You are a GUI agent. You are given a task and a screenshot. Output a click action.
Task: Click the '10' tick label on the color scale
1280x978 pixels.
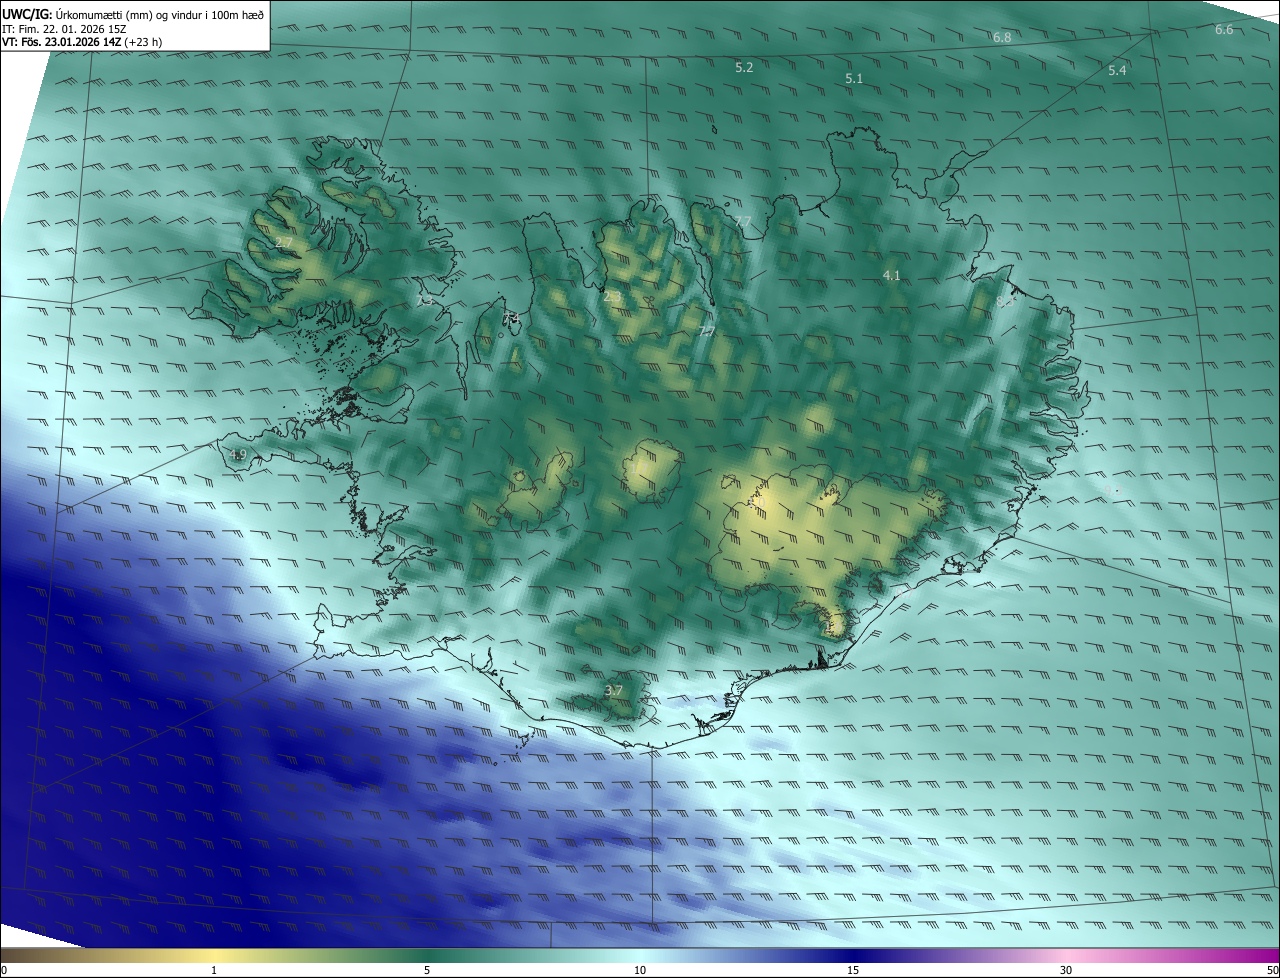pos(640,970)
